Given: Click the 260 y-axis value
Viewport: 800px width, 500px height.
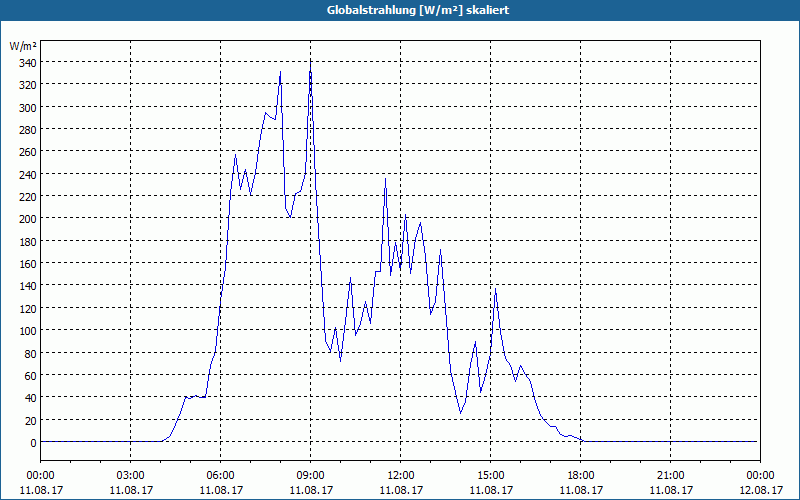Looking at the screenshot, I should (28, 153).
